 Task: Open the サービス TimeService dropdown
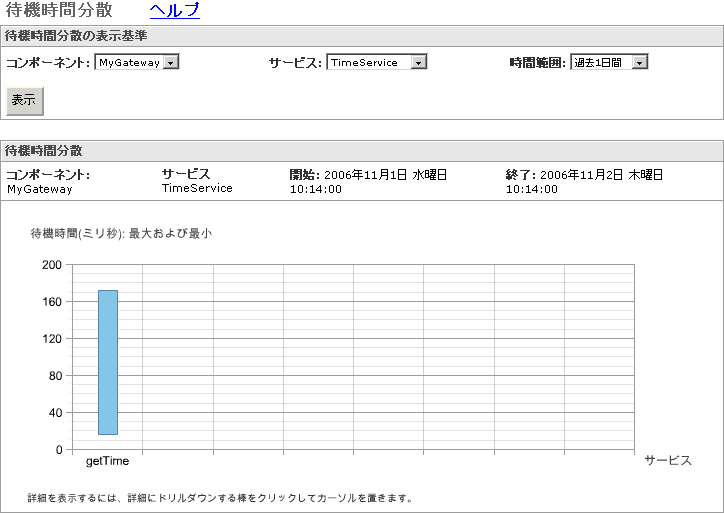377,62
